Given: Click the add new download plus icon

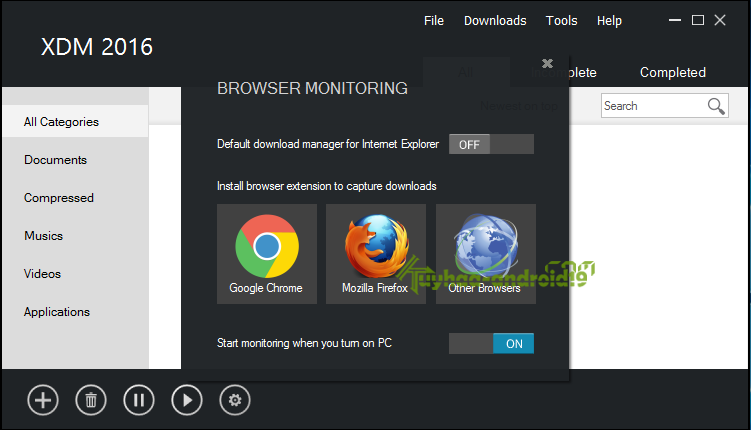Looking at the screenshot, I should 43,400.
